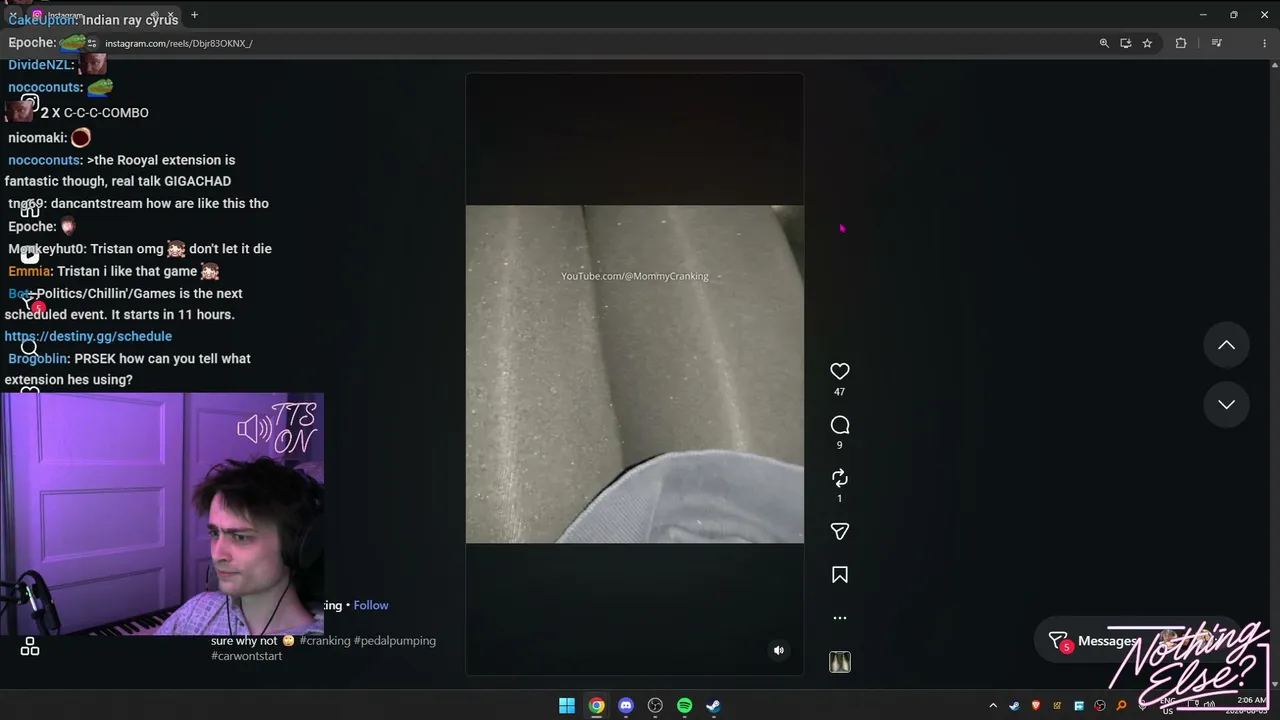Image resolution: width=1280 pixels, height=720 pixels.
Task: Click the Steam icon in the system tray
Action: point(1014,706)
